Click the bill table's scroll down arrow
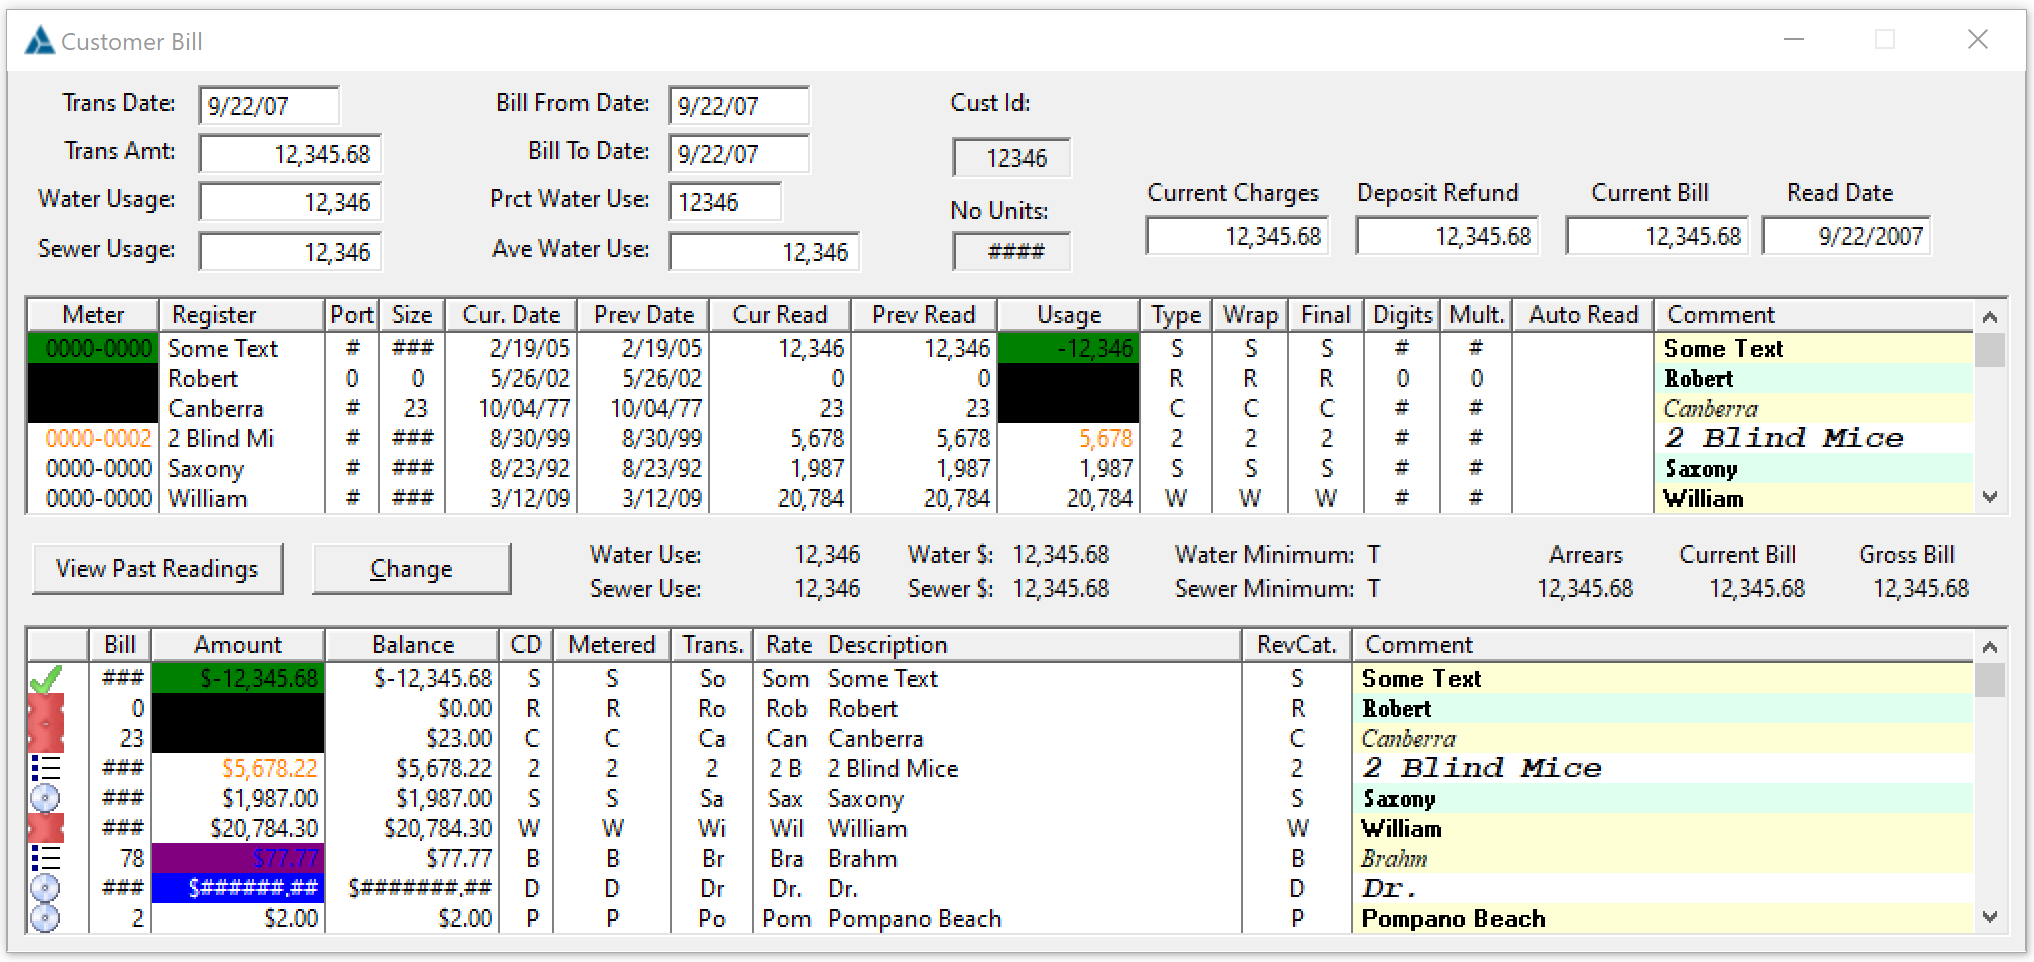This screenshot has height=962, width=2034. point(1989,917)
